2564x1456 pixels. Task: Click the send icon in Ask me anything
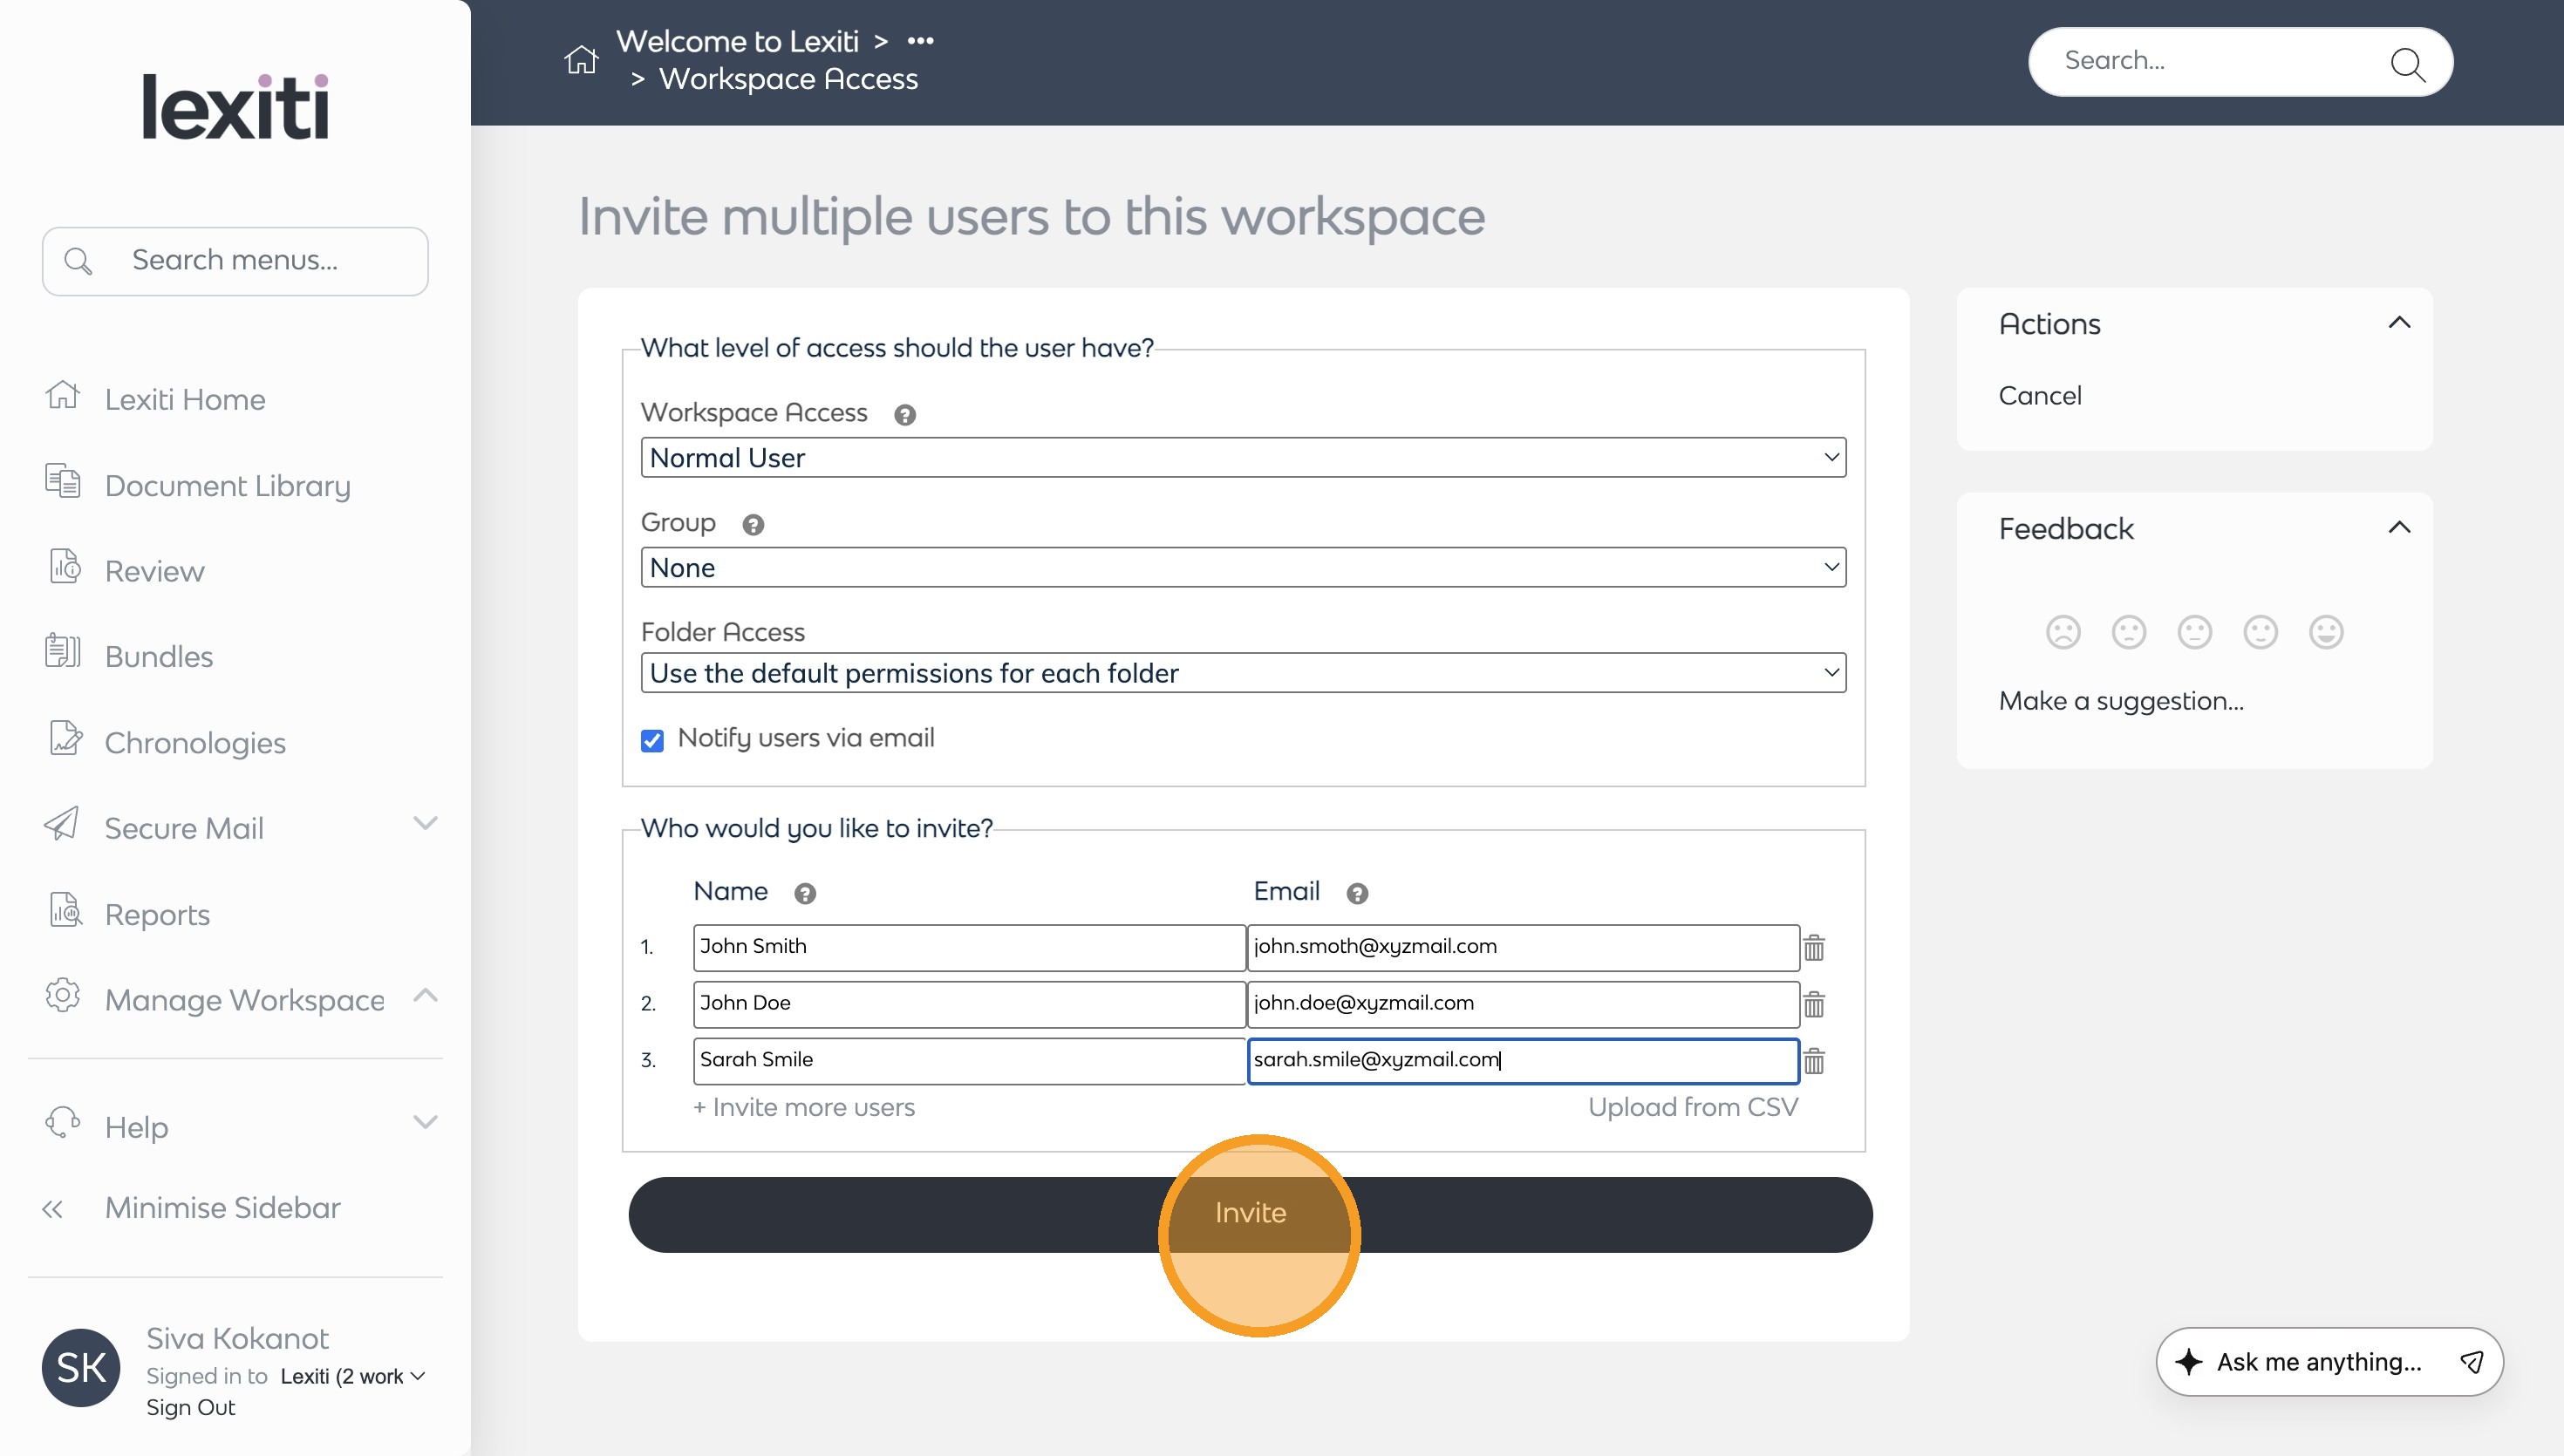2471,1361
